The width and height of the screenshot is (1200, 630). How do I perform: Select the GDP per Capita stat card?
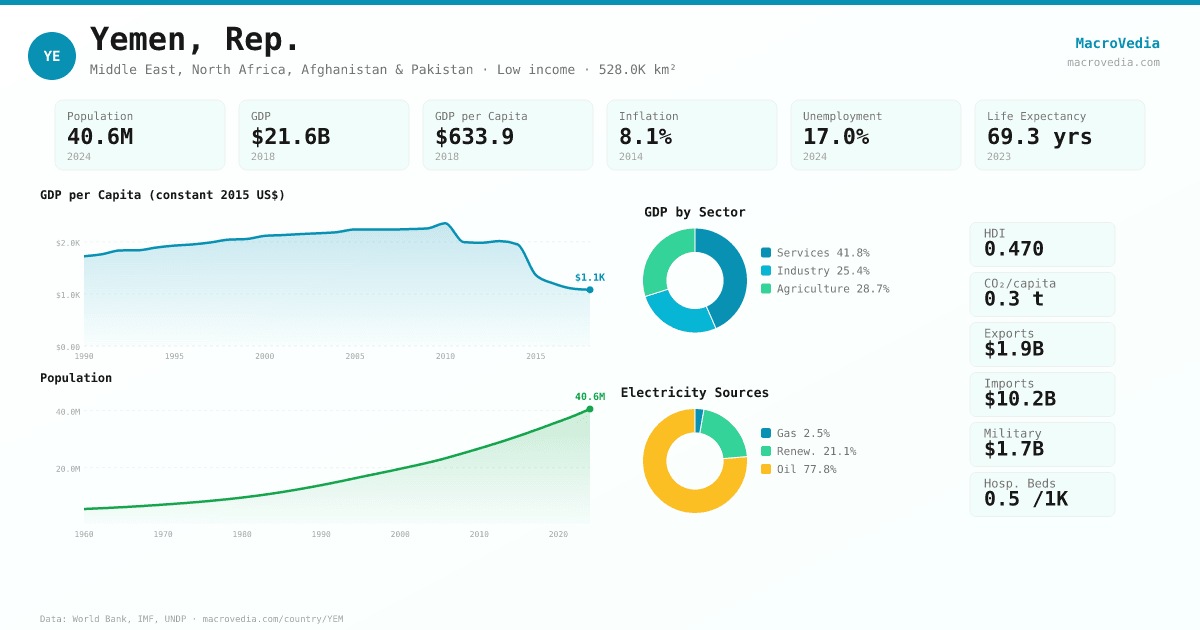coord(508,135)
